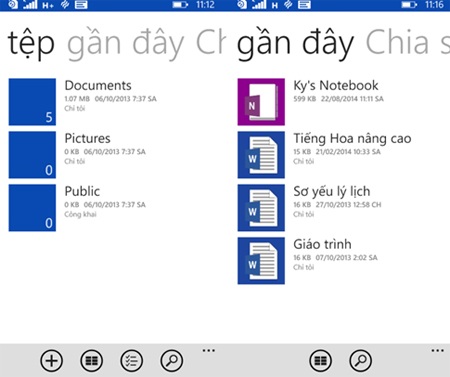Tap the right status bar message icon
Screen dimensions: 450x377
tap(304, 5)
